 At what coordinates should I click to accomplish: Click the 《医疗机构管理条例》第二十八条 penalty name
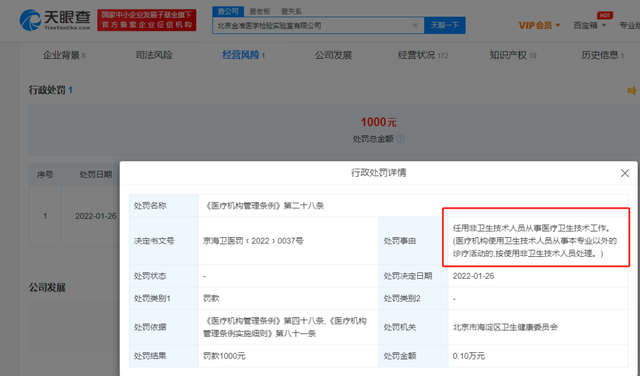pos(263,206)
